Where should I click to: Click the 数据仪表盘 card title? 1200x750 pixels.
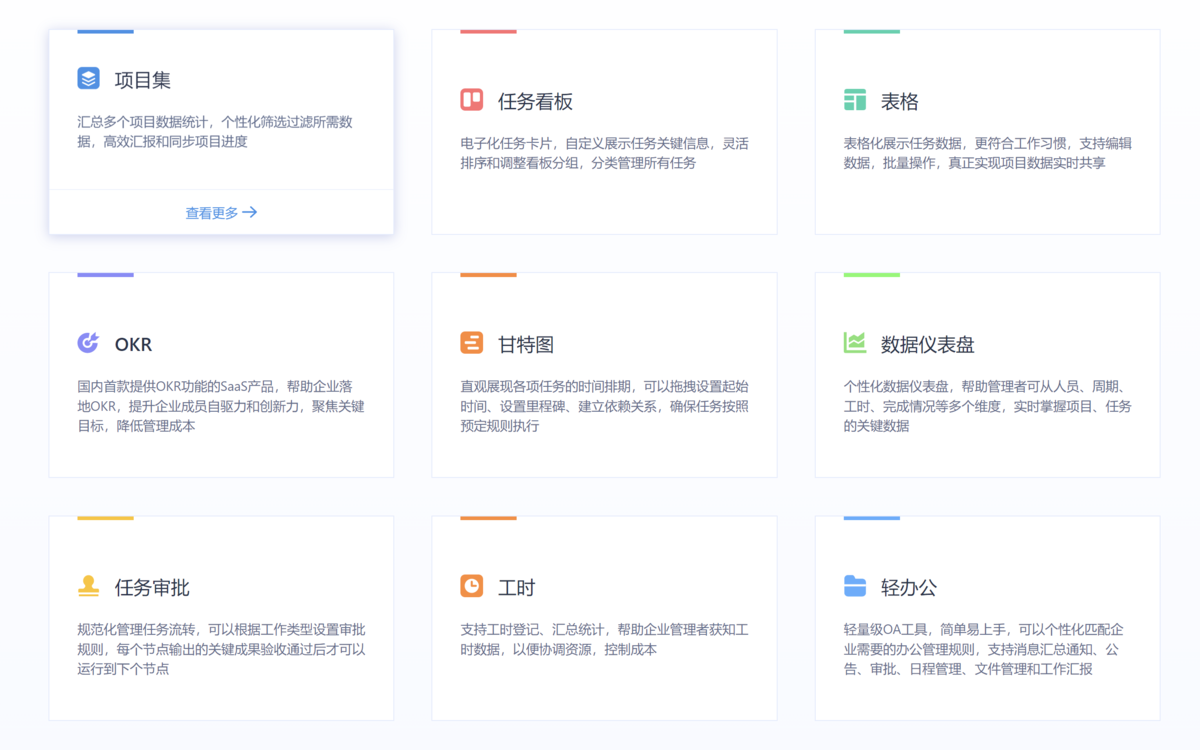click(927, 345)
